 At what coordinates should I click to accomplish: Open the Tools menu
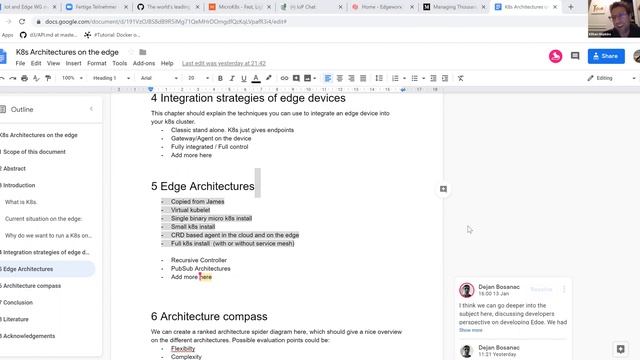(120, 63)
